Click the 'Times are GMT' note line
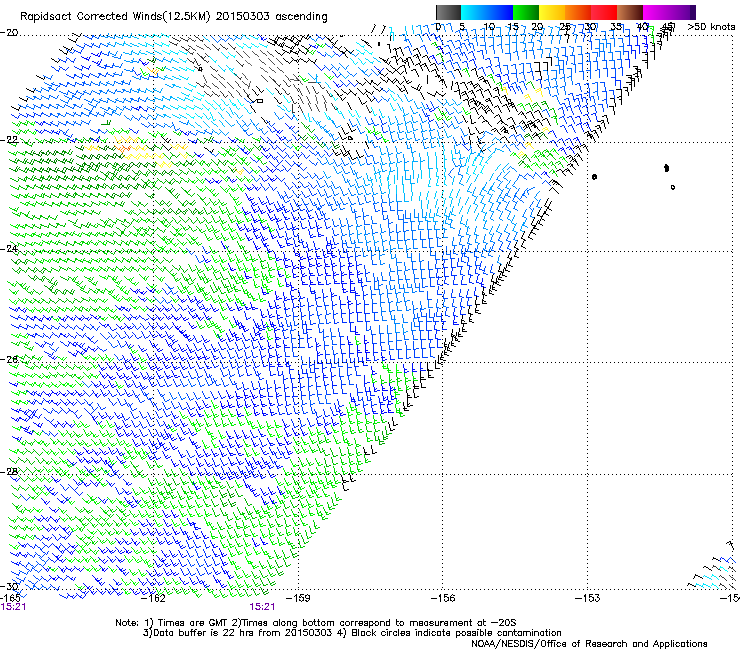 (316, 623)
